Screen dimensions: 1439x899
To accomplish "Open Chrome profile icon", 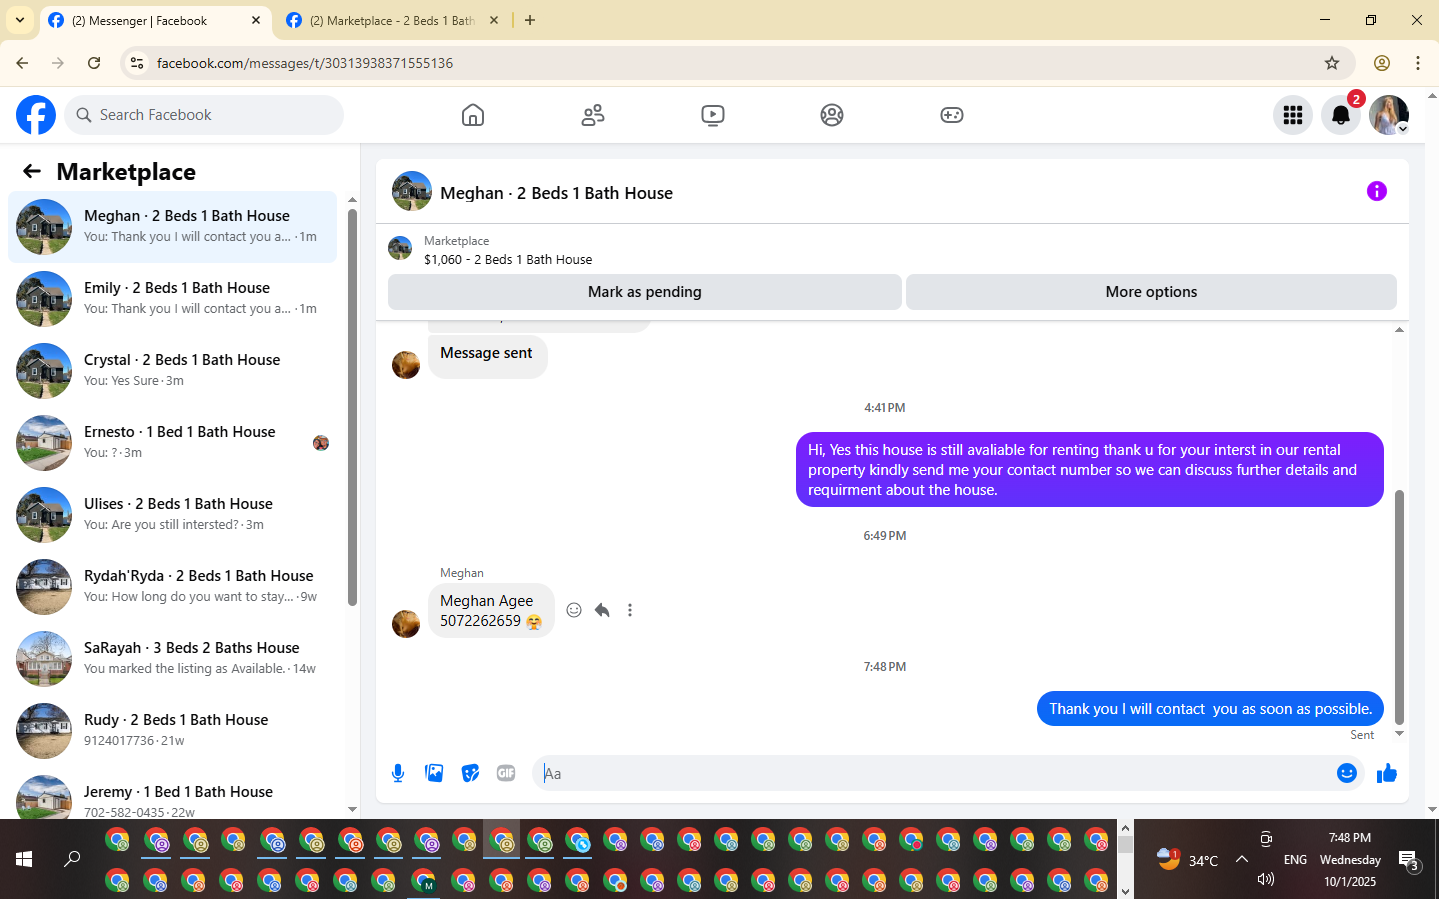I will [1382, 63].
